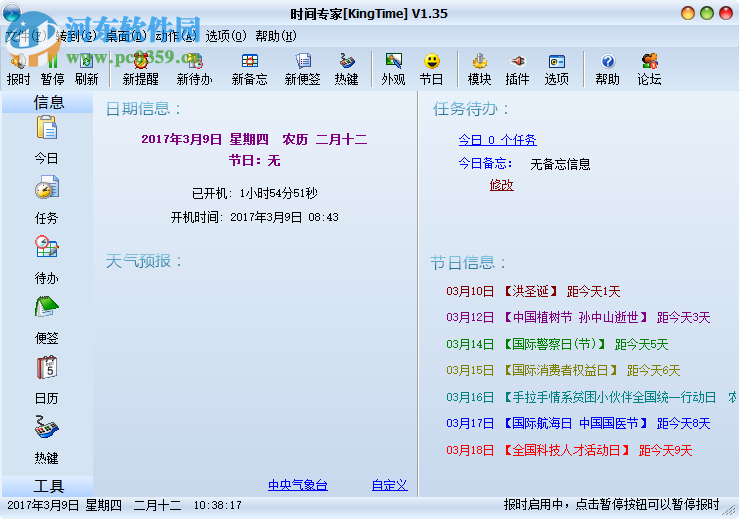Open the 文件(F) menu
The height and width of the screenshot is (519, 739).
[x=26, y=36]
